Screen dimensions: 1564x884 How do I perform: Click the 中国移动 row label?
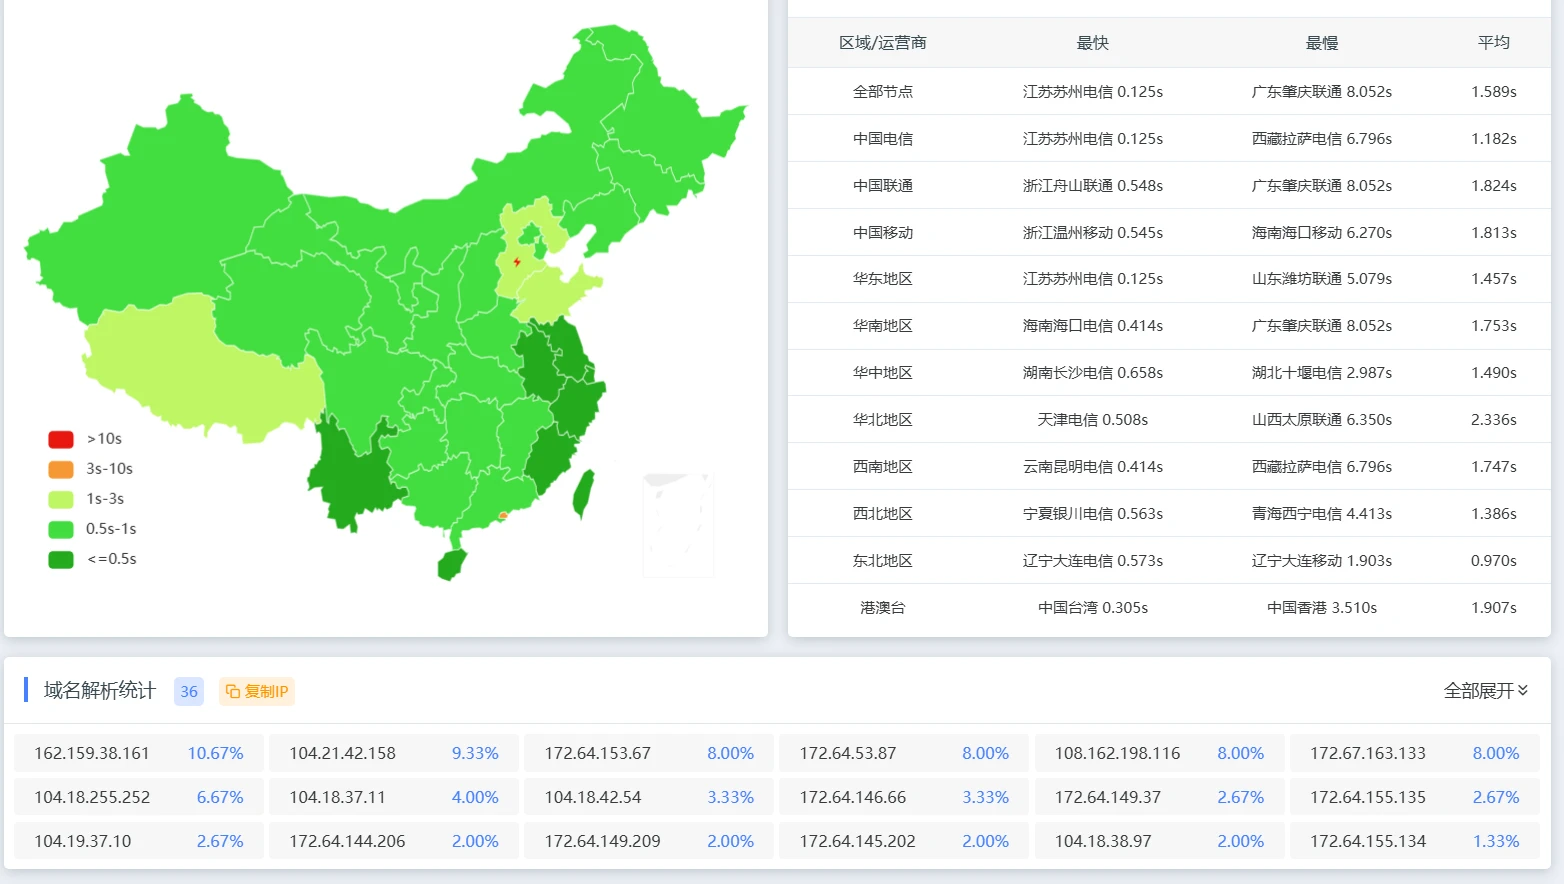click(x=883, y=233)
